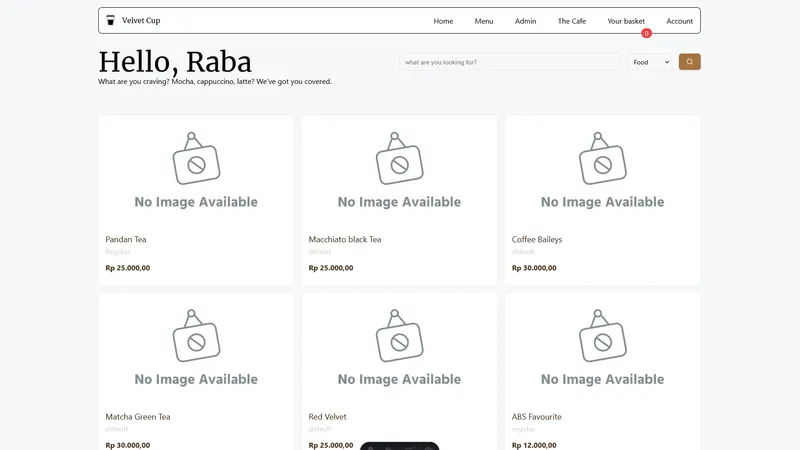Open Your basket
This screenshot has width=800, height=450.
click(626, 21)
